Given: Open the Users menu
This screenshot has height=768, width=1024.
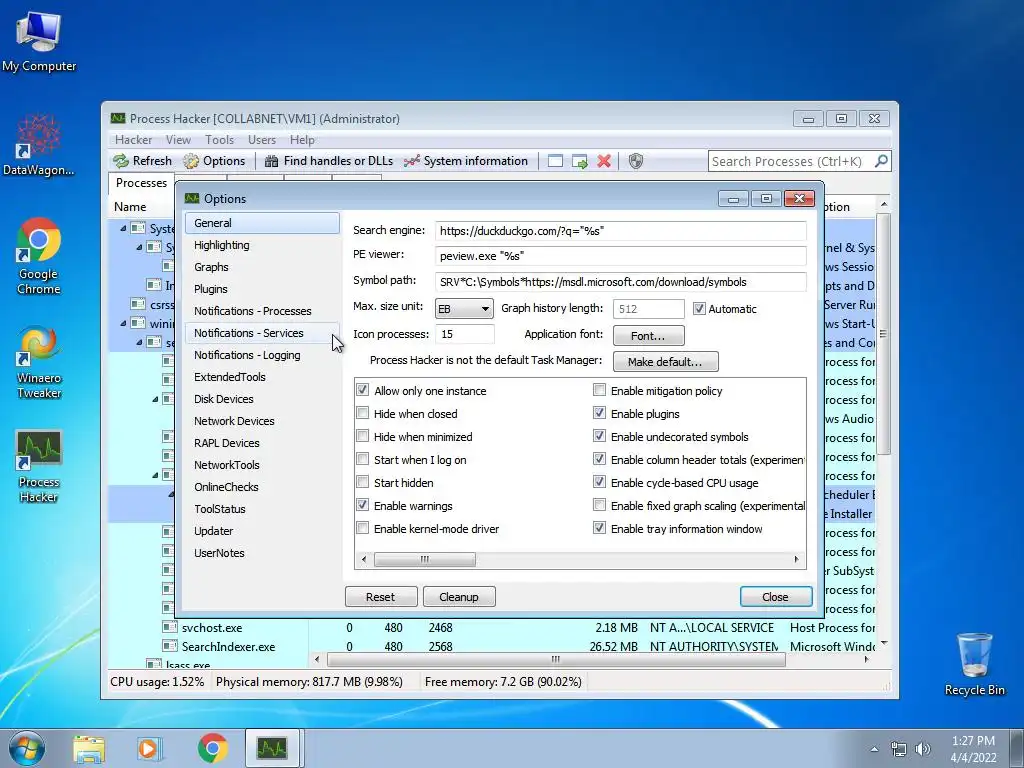Looking at the screenshot, I should coord(262,140).
